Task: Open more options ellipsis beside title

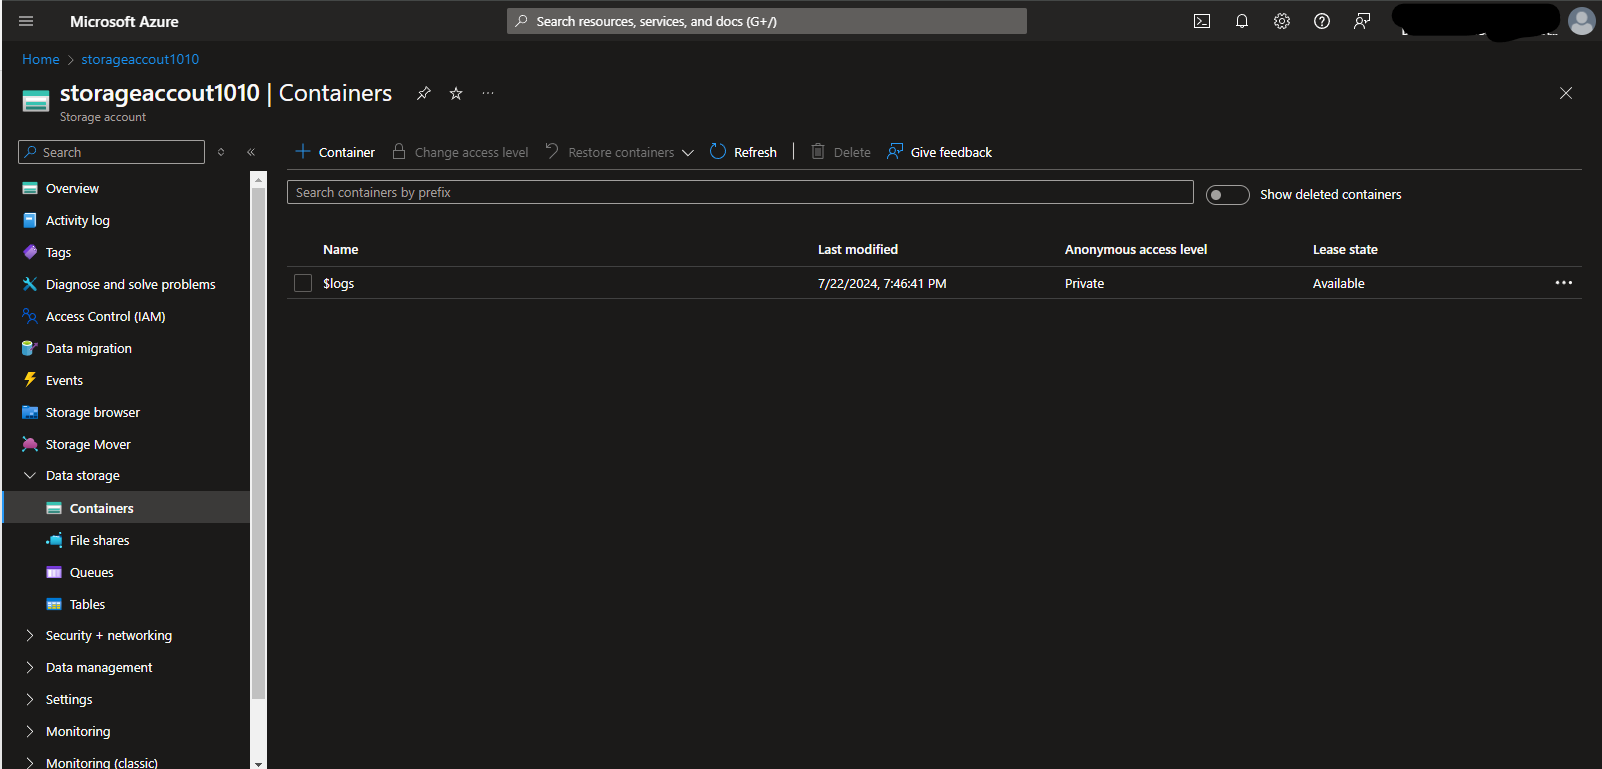Action: pyautogui.click(x=488, y=93)
